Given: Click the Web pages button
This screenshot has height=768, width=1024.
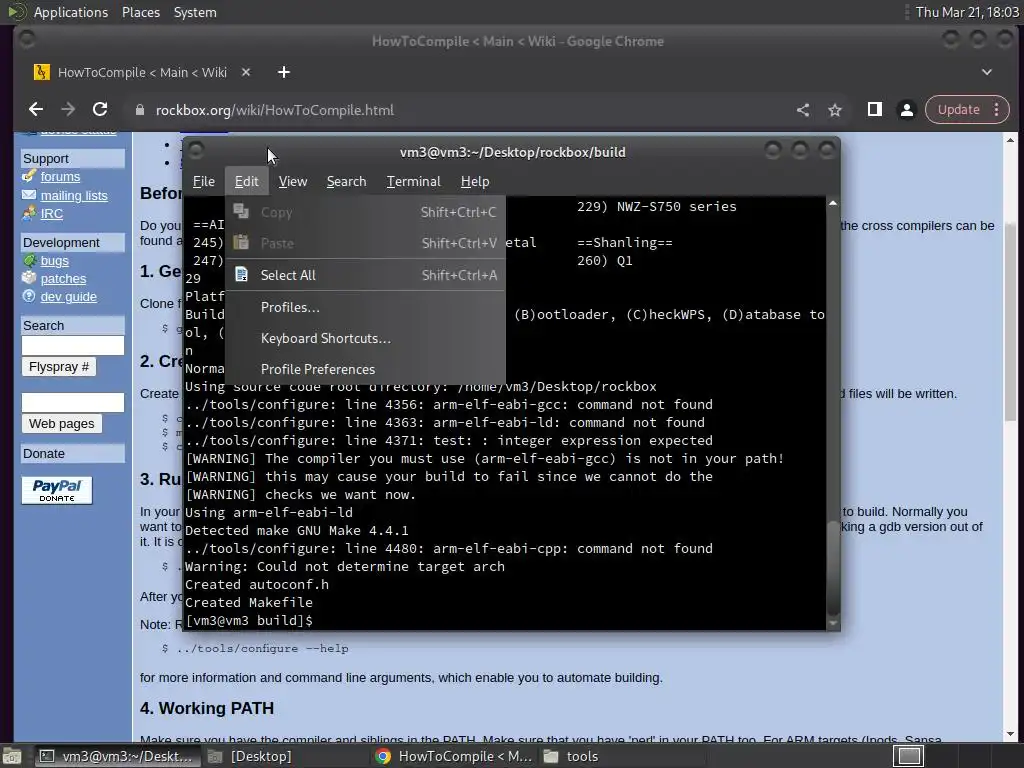Looking at the screenshot, I should point(61,424).
